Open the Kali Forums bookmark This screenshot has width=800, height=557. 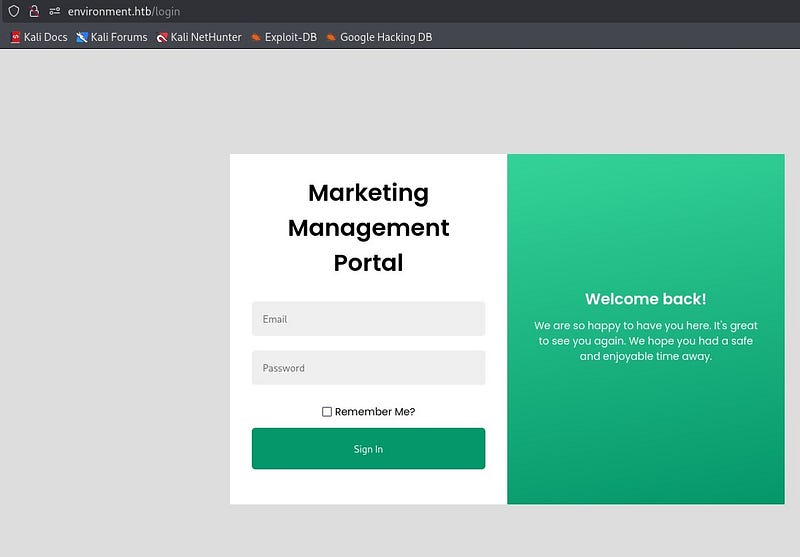pos(111,37)
